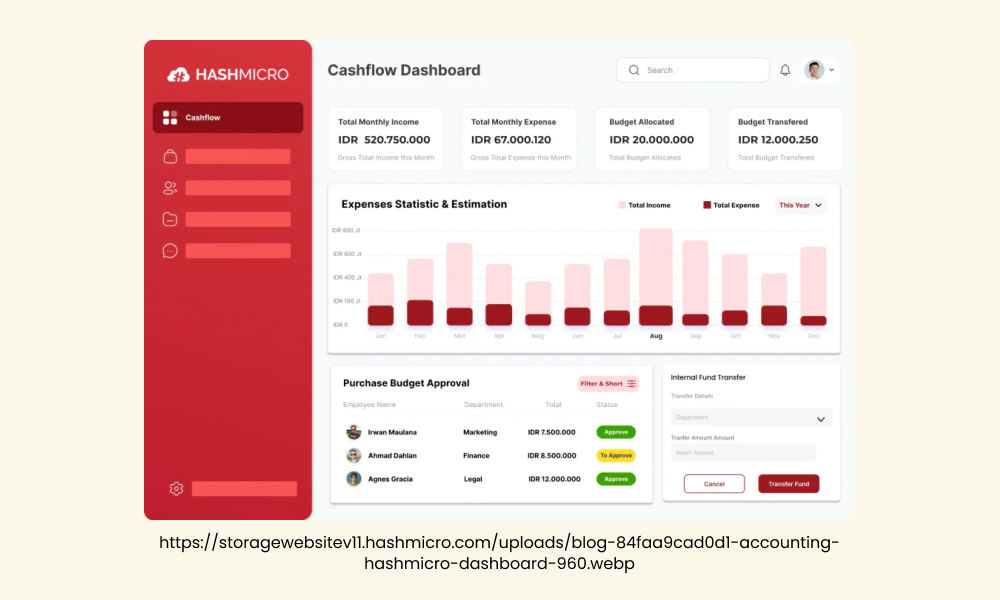Click the IDR 12.000.000 total

pyautogui.click(x=554, y=479)
